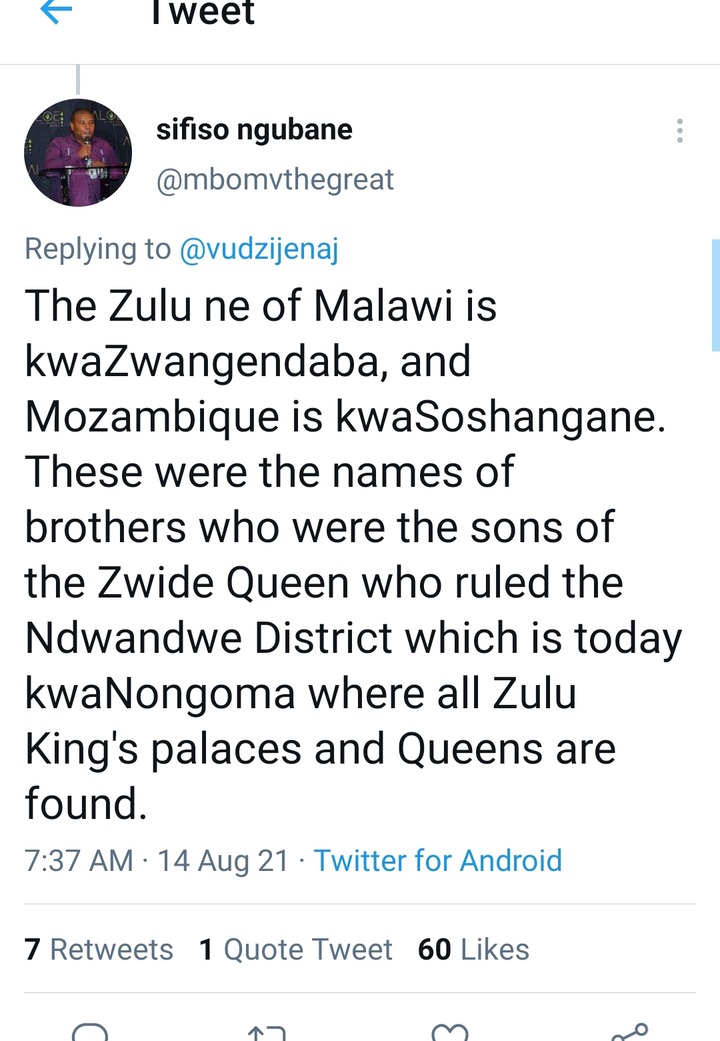
Task: Click the Twitter for Android link
Action: coord(438,860)
